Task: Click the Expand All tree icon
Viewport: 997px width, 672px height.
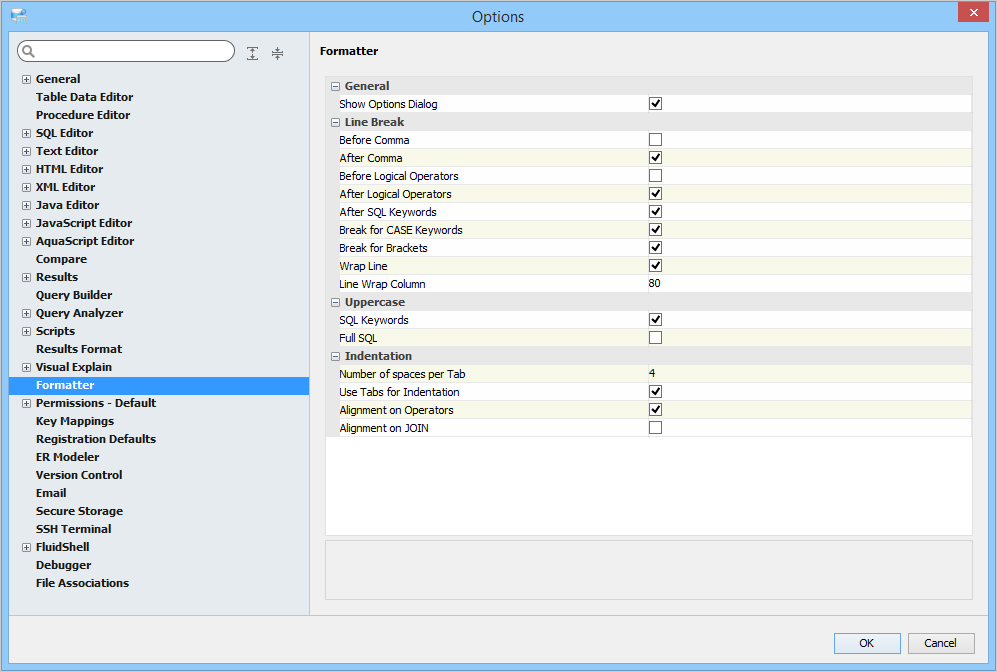Action: pyautogui.click(x=253, y=53)
